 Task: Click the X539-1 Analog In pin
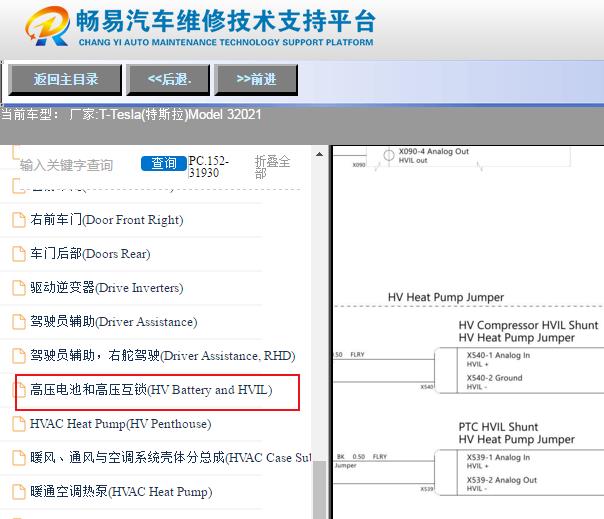click(x=498, y=457)
